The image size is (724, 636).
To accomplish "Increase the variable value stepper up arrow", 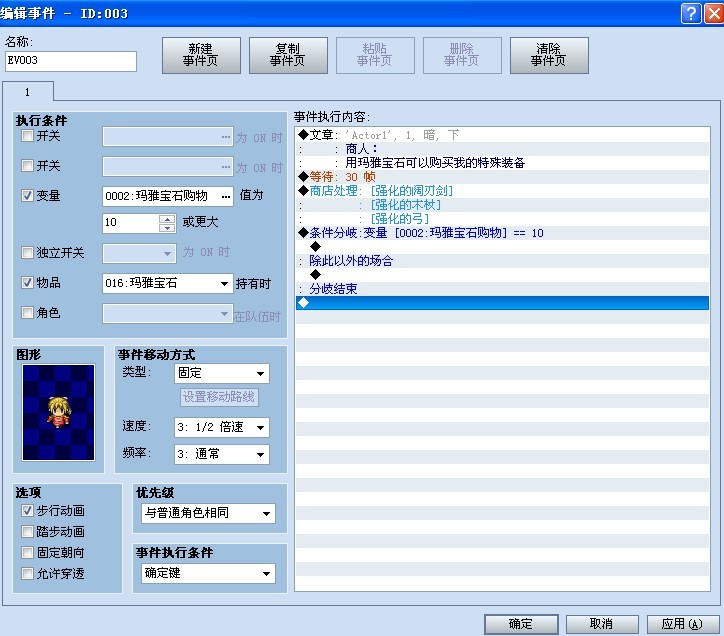I will [x=167, y=218].
